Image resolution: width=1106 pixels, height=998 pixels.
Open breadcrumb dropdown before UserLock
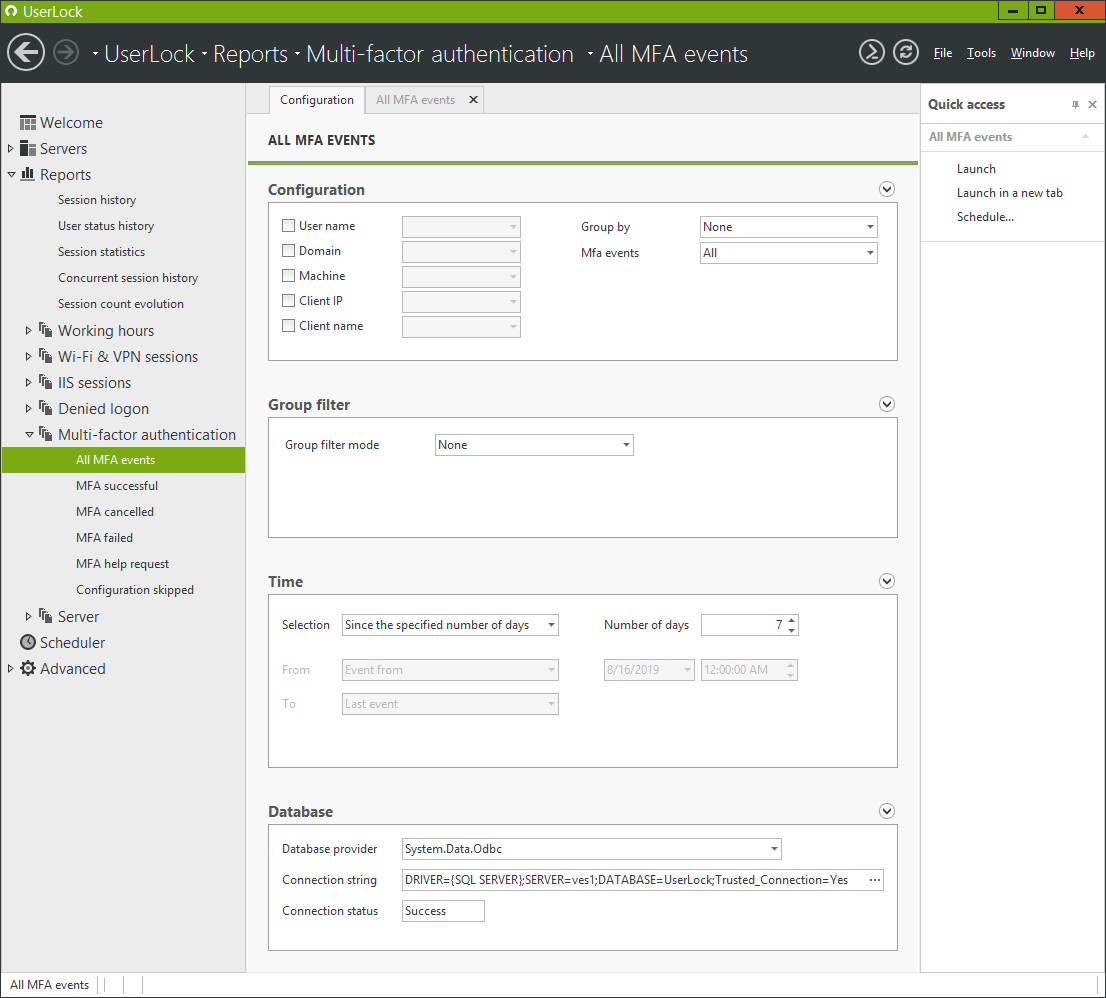point(95,54)
